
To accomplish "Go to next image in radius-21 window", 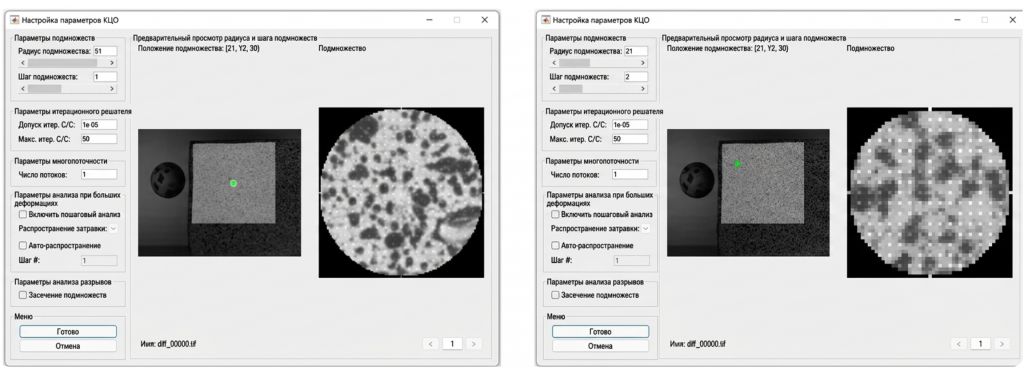I will (1002, 343).
